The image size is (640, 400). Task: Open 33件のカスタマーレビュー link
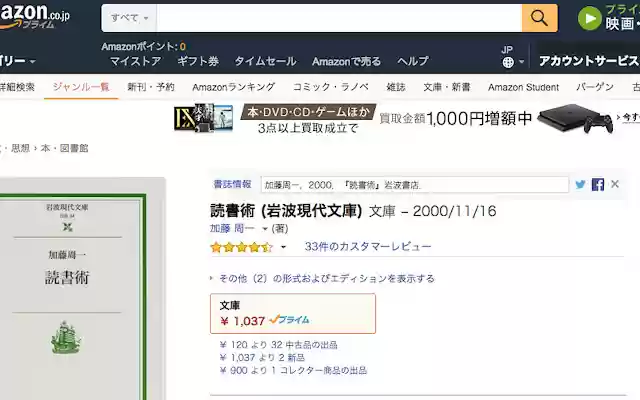[367, 247]
